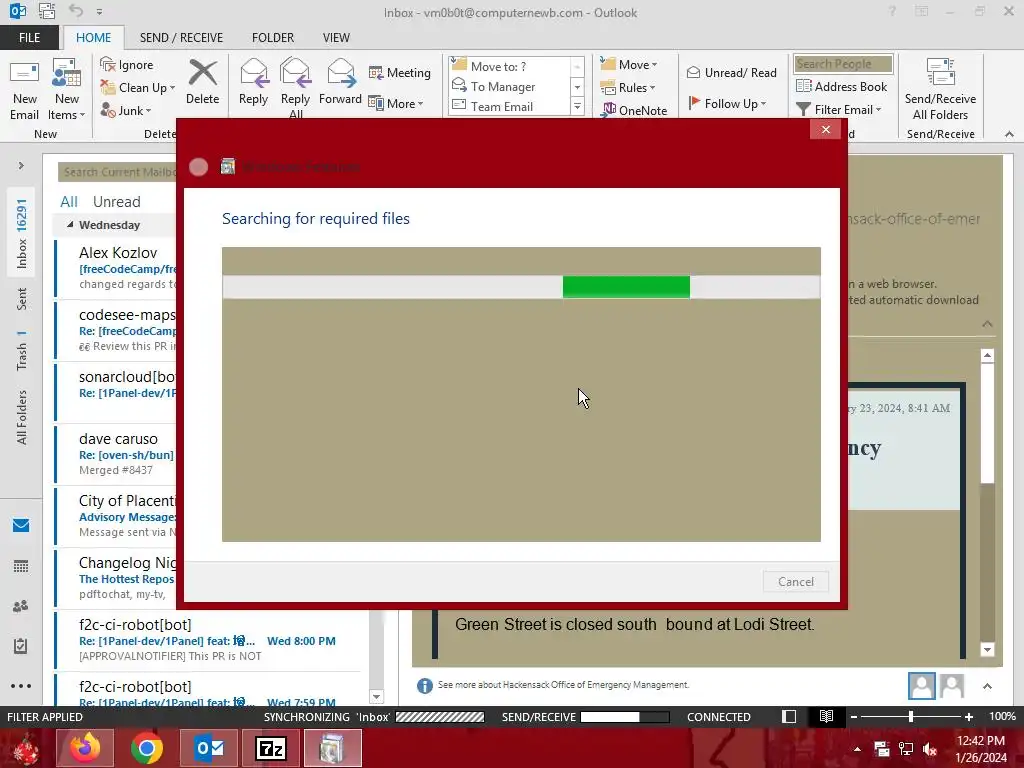Switch to Reading view in the status bar
Screen dimensions: 1024x768
click(826, 716)
